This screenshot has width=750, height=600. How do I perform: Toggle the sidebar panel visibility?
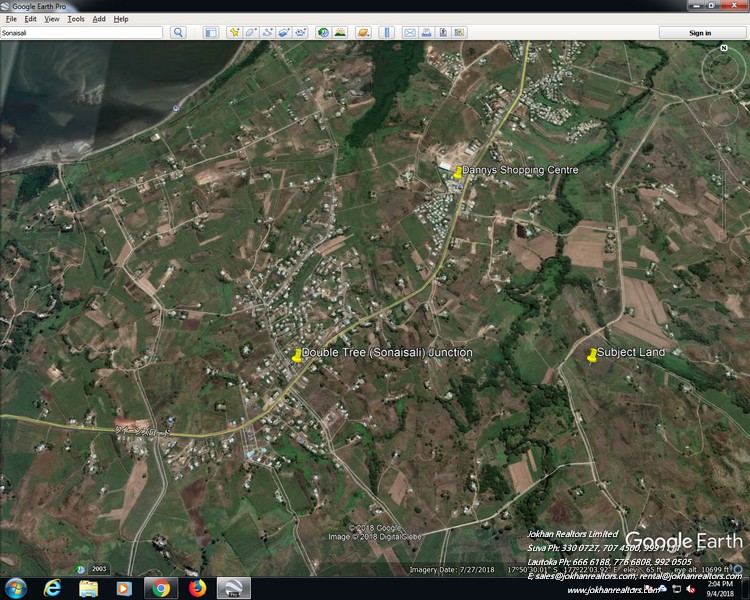coord(210,33)
